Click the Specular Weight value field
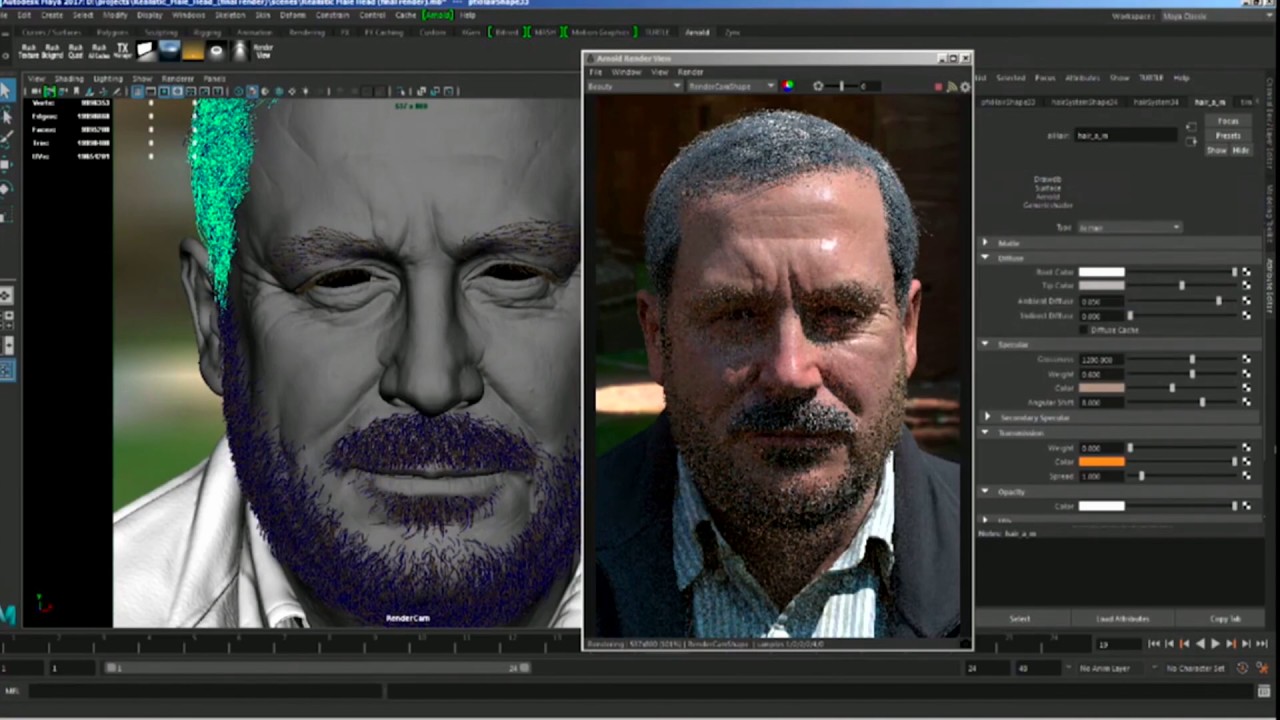This screenshot has height=720, width=1280. [1101, 374]
